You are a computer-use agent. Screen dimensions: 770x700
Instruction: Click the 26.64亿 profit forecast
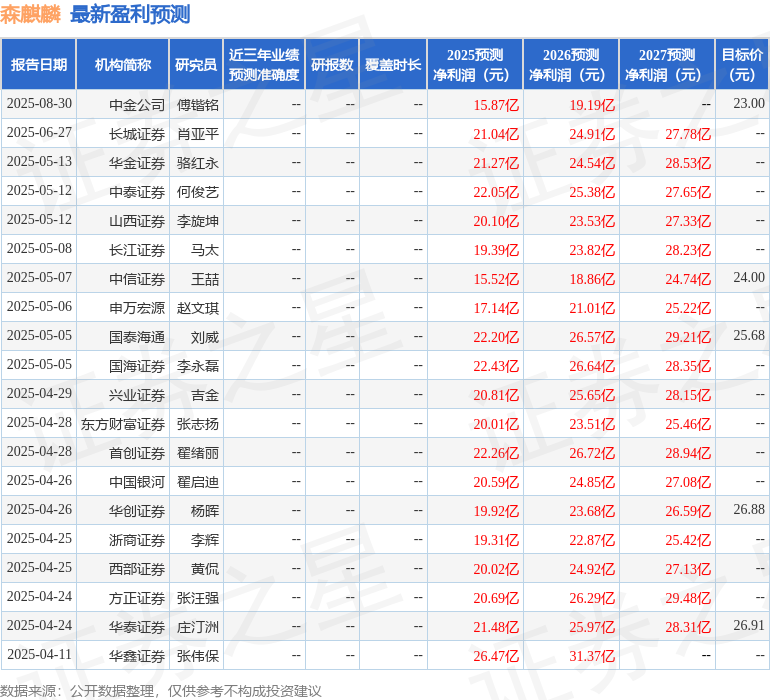pyautogui.click(x=592, y=365)
